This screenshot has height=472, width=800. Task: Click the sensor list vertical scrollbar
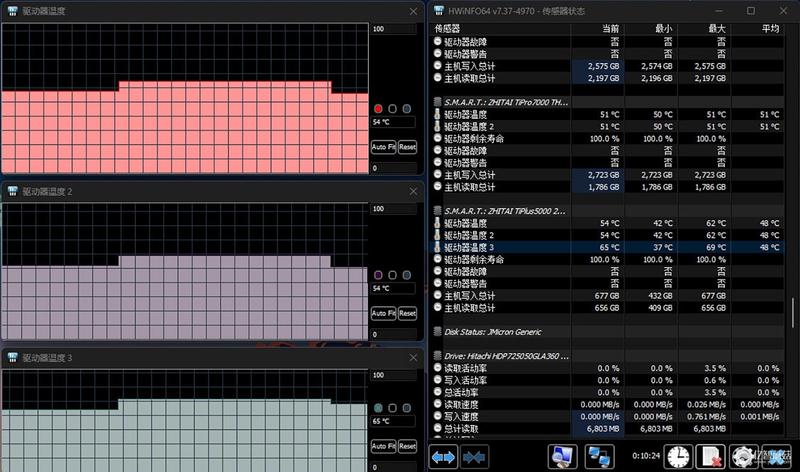(793, 313)
